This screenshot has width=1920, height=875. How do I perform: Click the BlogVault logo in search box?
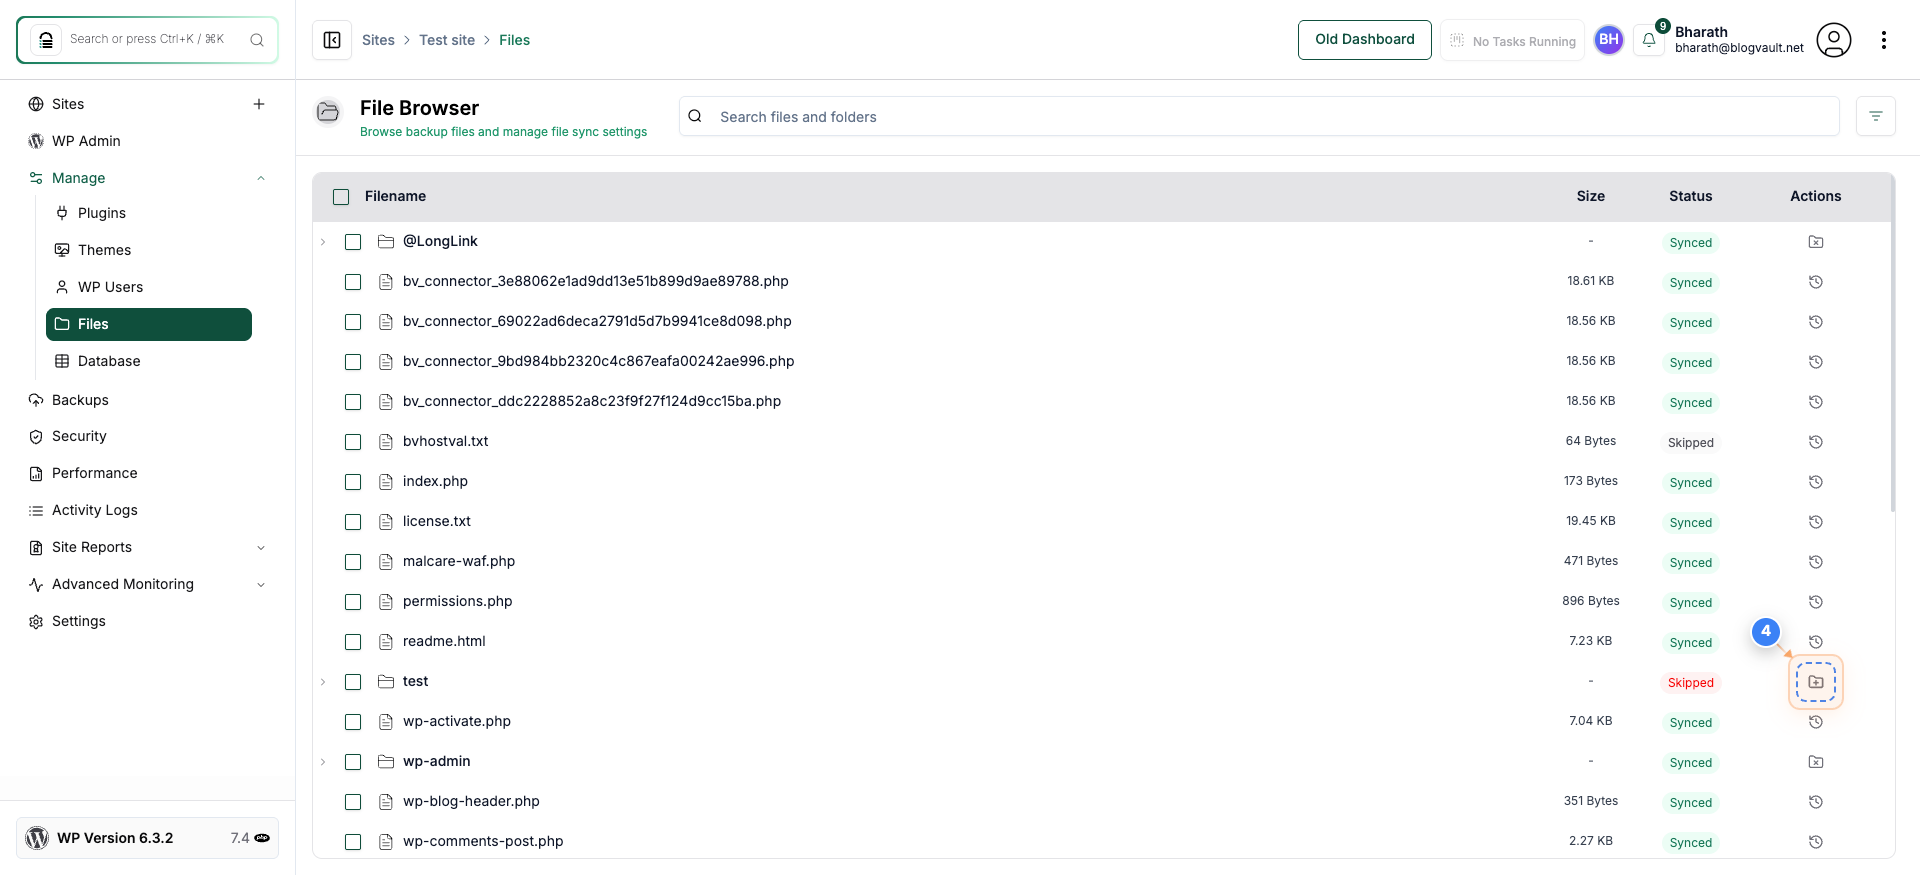pos(46,40)
